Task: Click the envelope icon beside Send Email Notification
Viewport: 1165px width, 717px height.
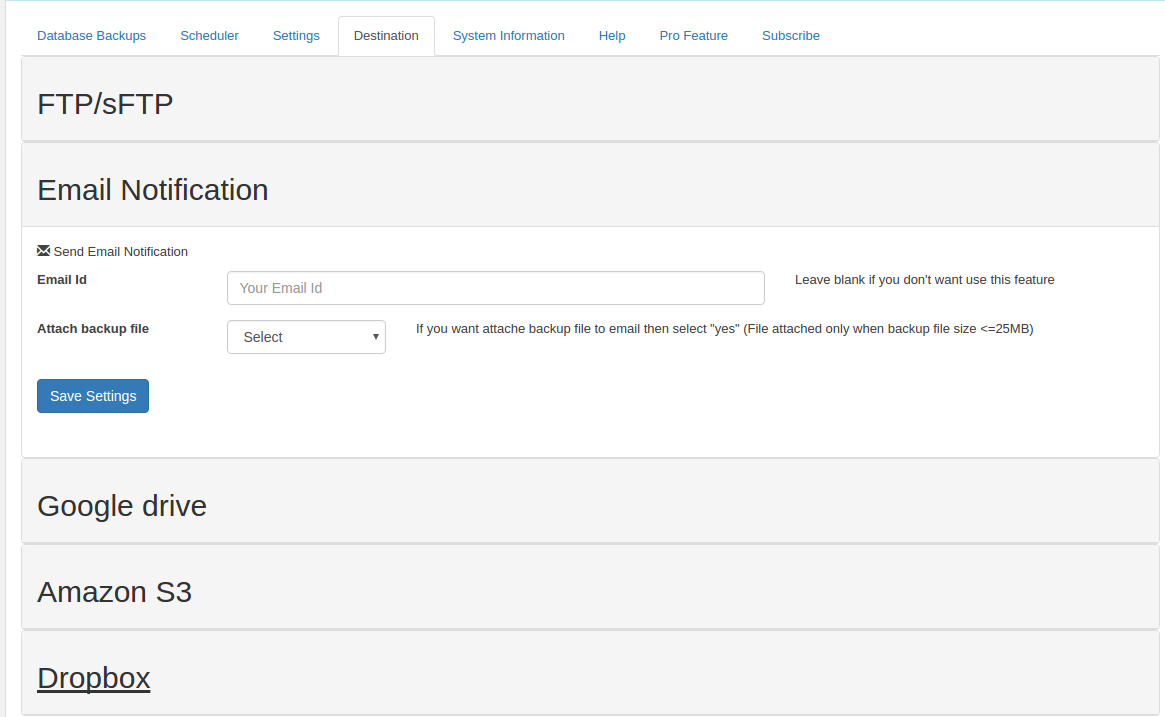Action: (44, 251)
